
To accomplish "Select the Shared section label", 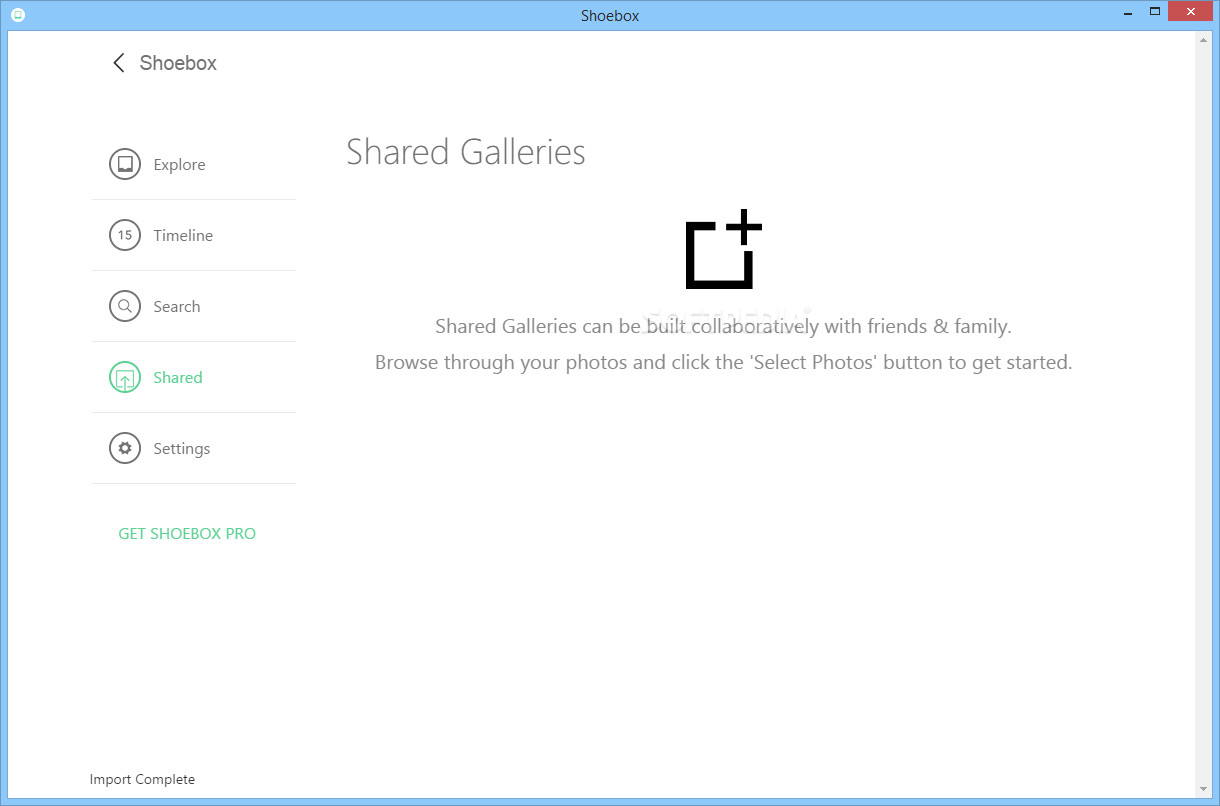I will (178, 378).
